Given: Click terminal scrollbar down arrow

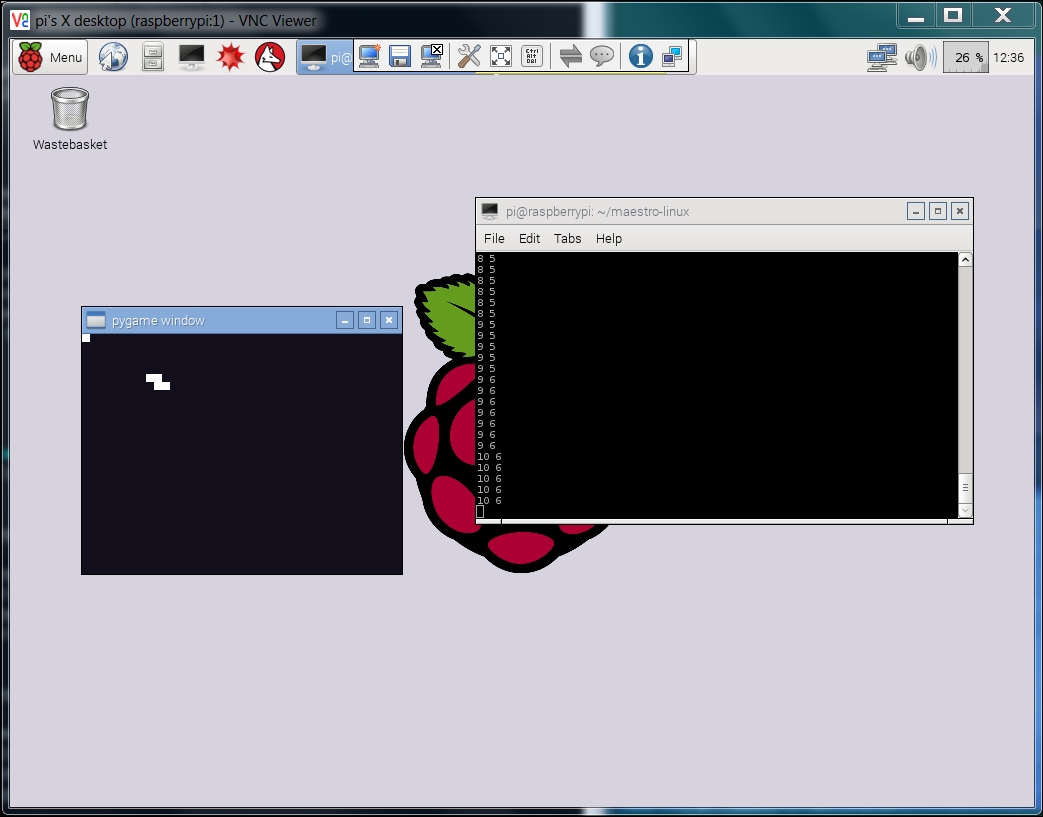Looking at the screenshot, I should coord(965,510).
